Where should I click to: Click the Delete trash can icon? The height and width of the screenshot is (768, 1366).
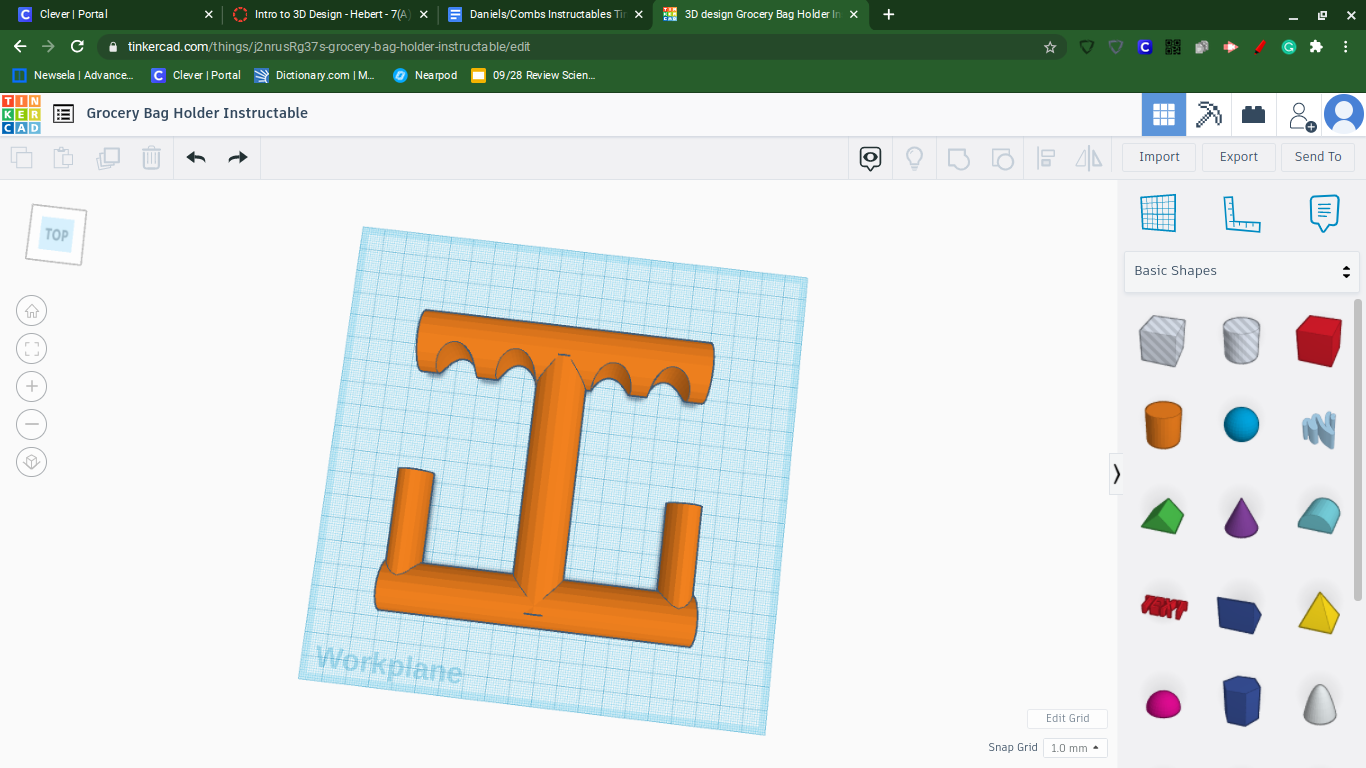point(151,157)
